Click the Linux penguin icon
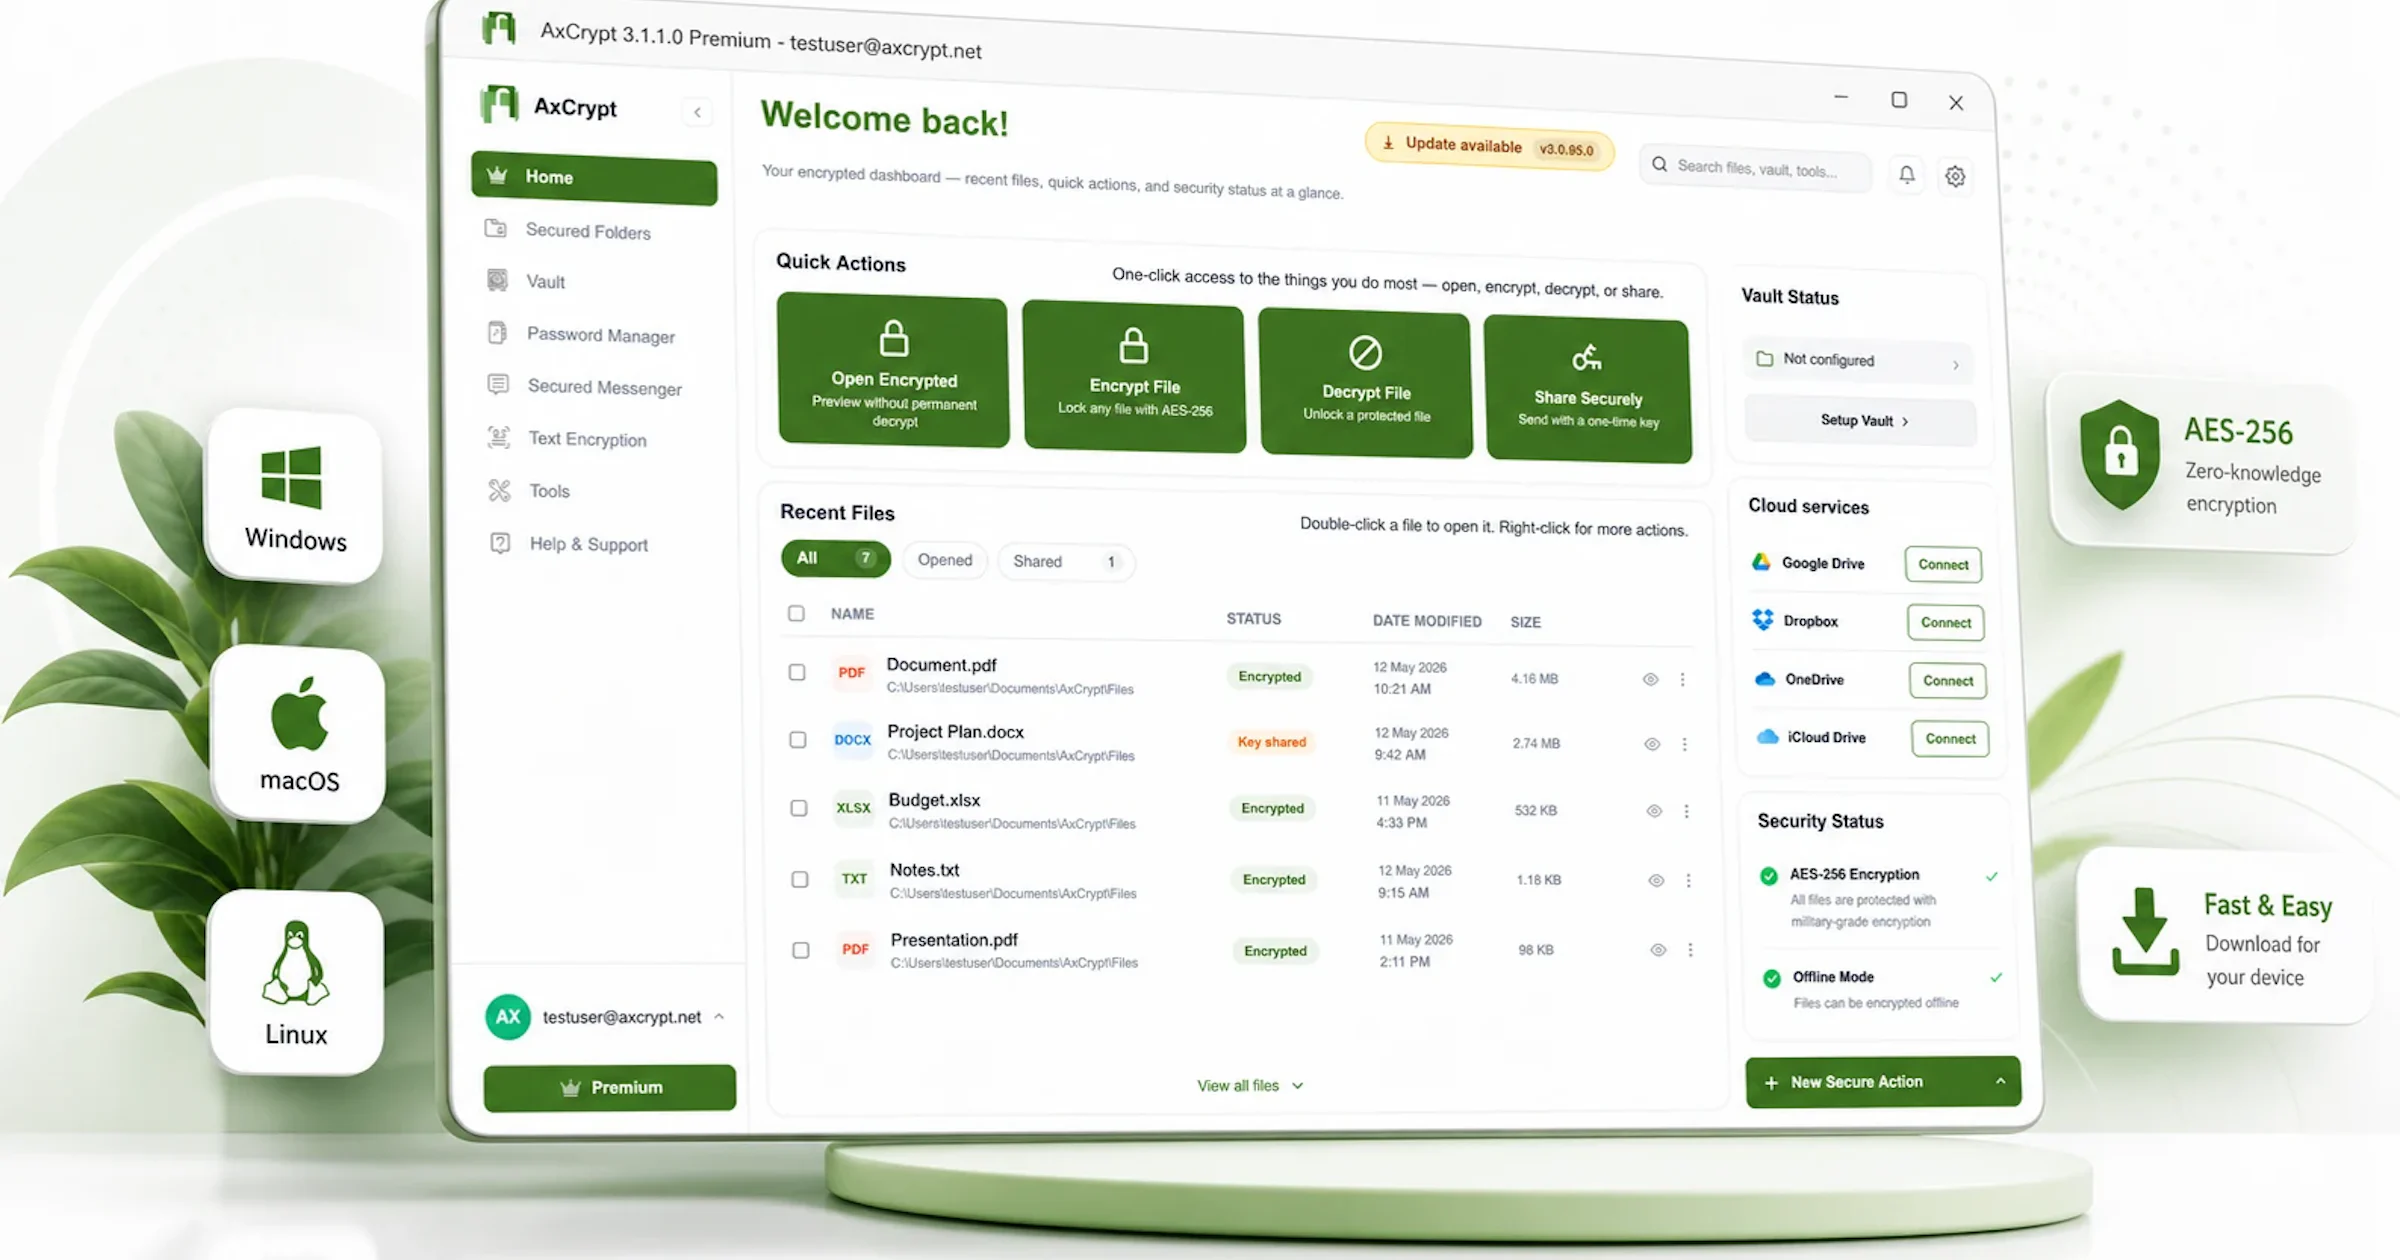This screenshot has height=1260, width=2400. 295,962
